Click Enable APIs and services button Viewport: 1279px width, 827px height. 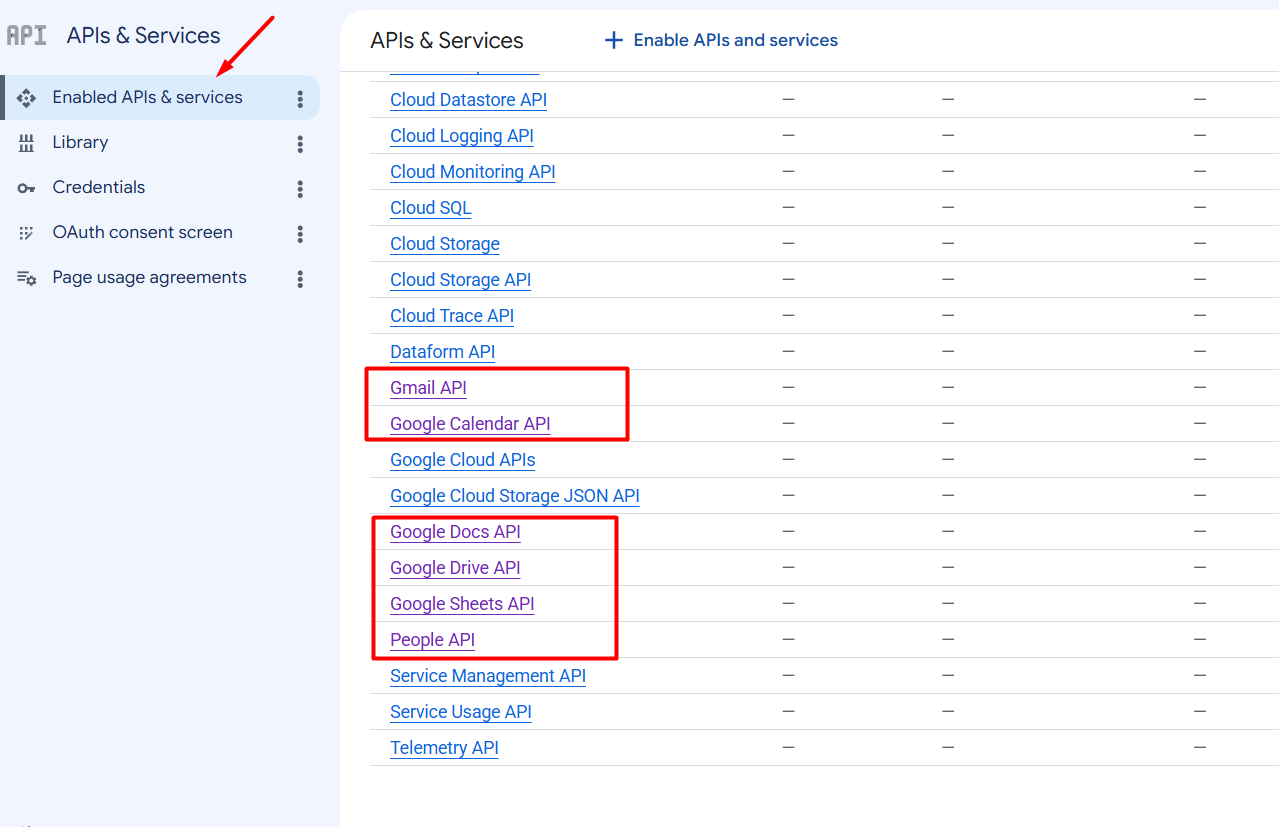point(721,40)
